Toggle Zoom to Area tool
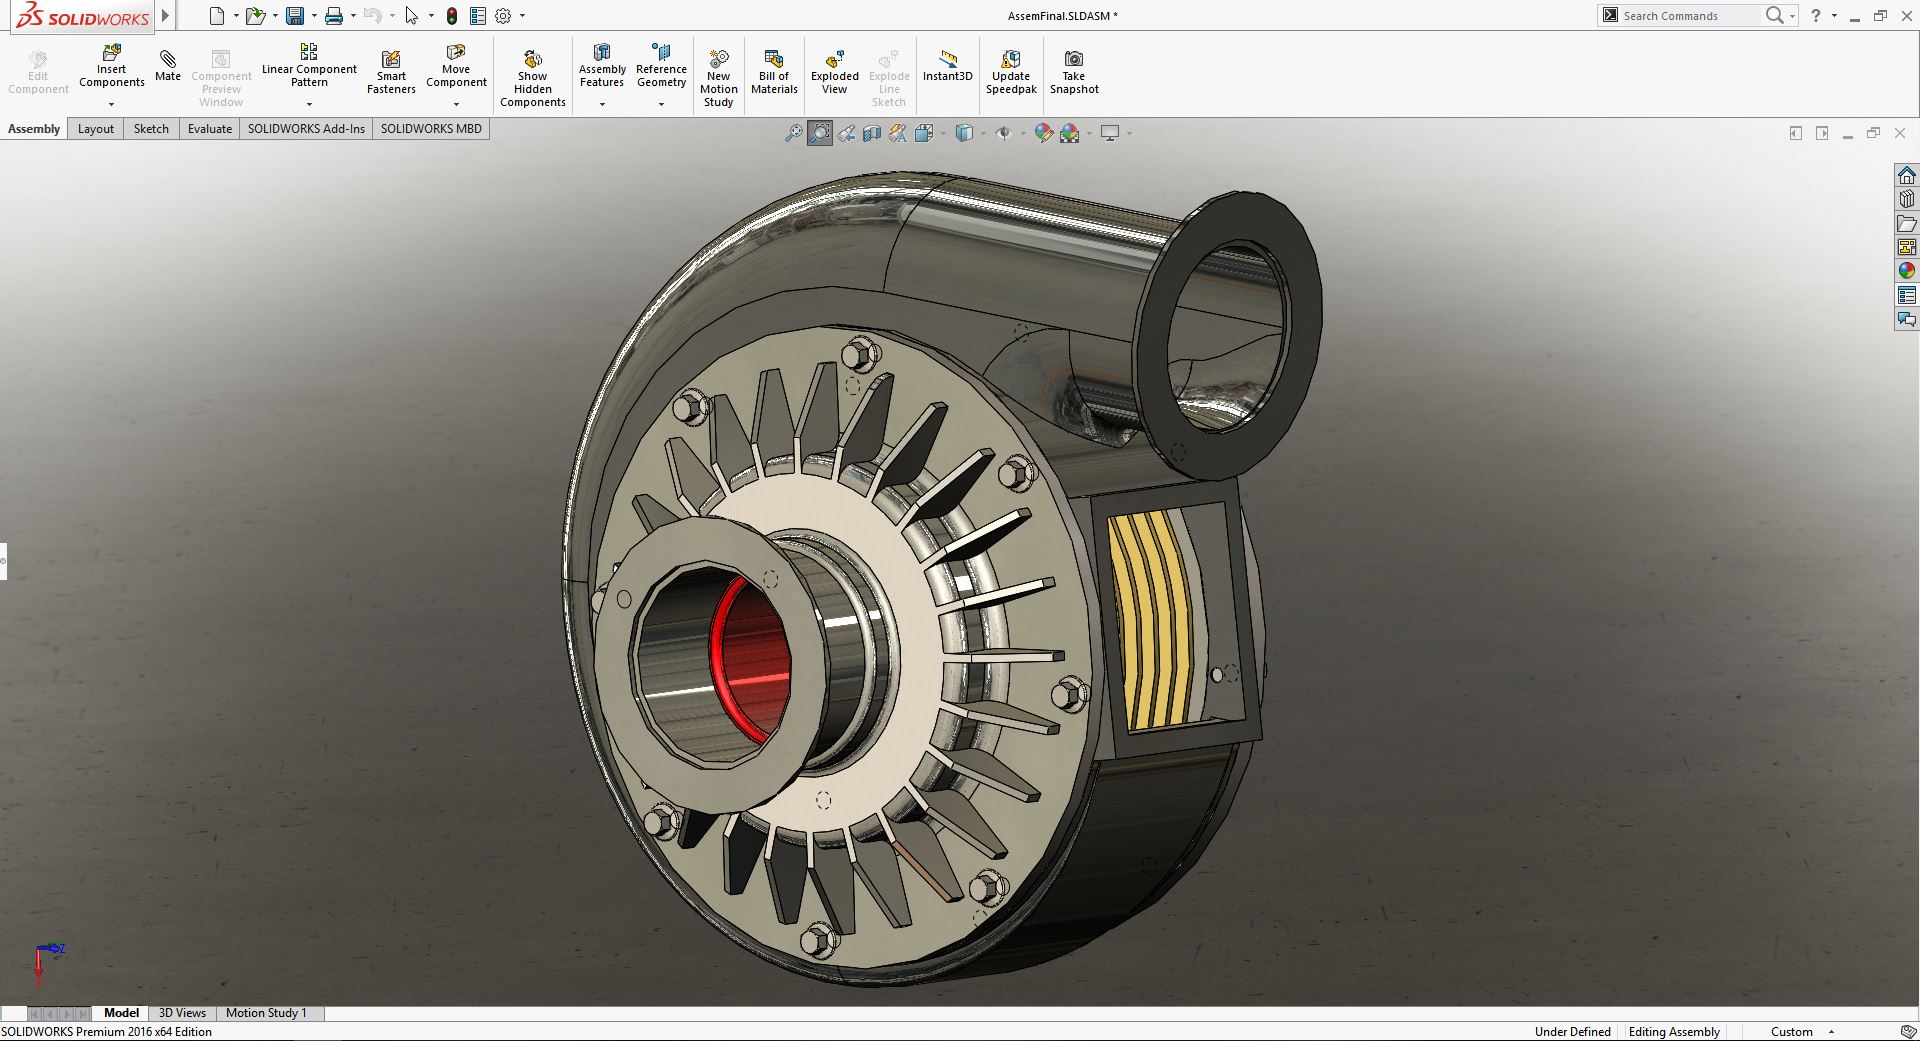Viewport: 1920px width, 1041px height. (820, 133)
